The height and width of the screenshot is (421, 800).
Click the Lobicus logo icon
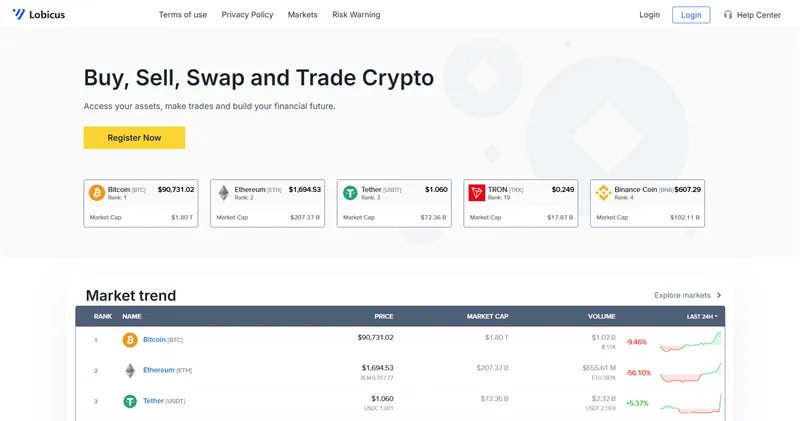pos(19,14)
